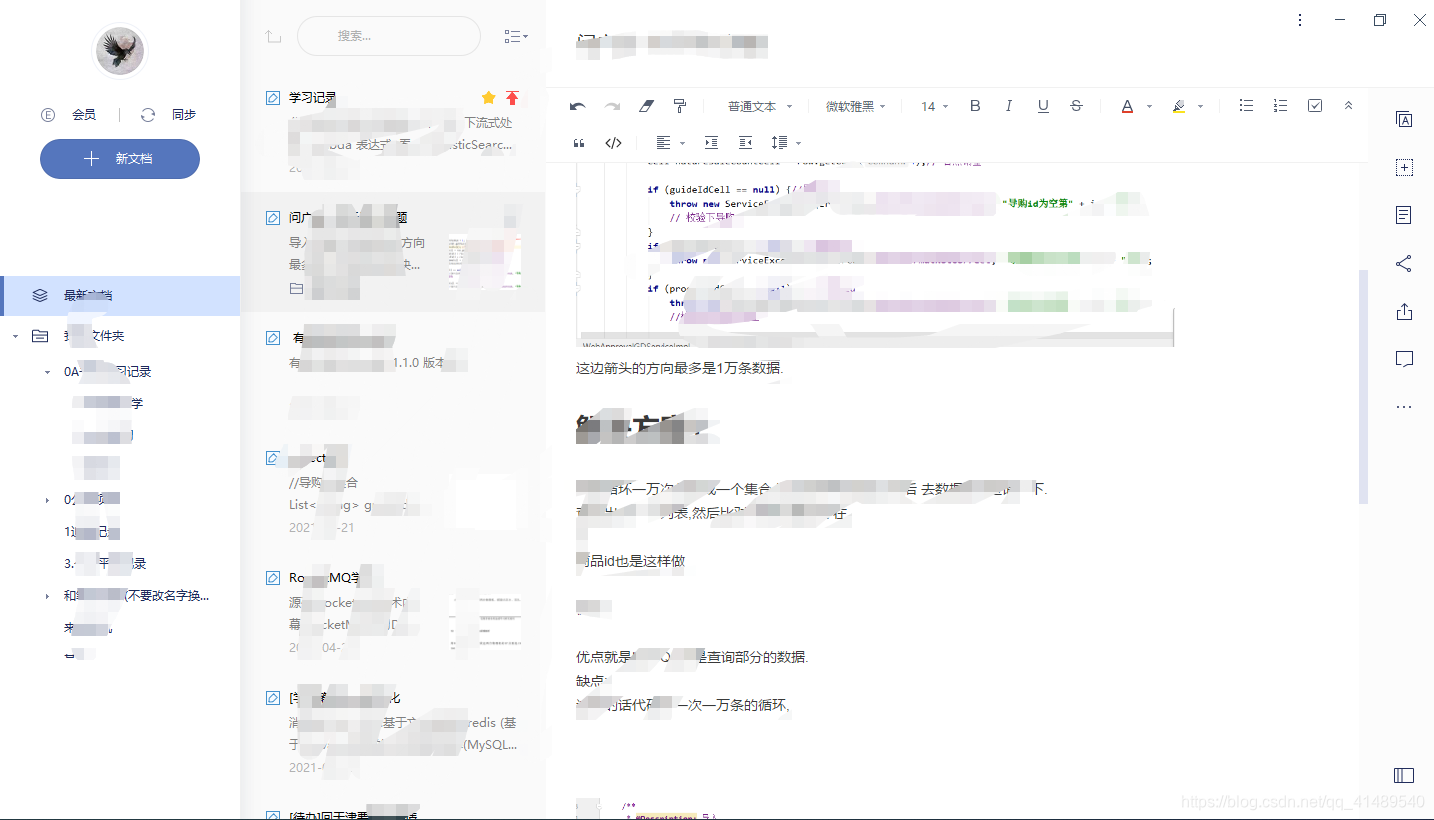Toggle strikethrough formatting
1434x820 pixels.
[1076, 106]
